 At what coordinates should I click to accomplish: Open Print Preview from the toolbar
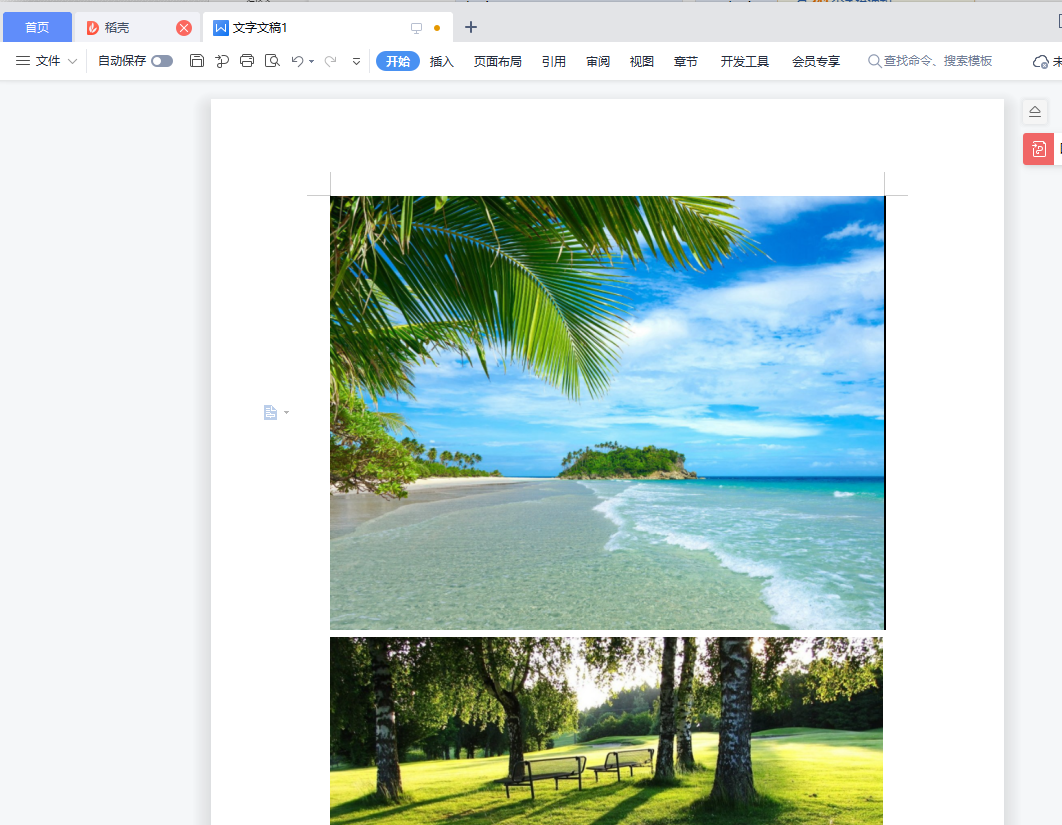[272, 61]
